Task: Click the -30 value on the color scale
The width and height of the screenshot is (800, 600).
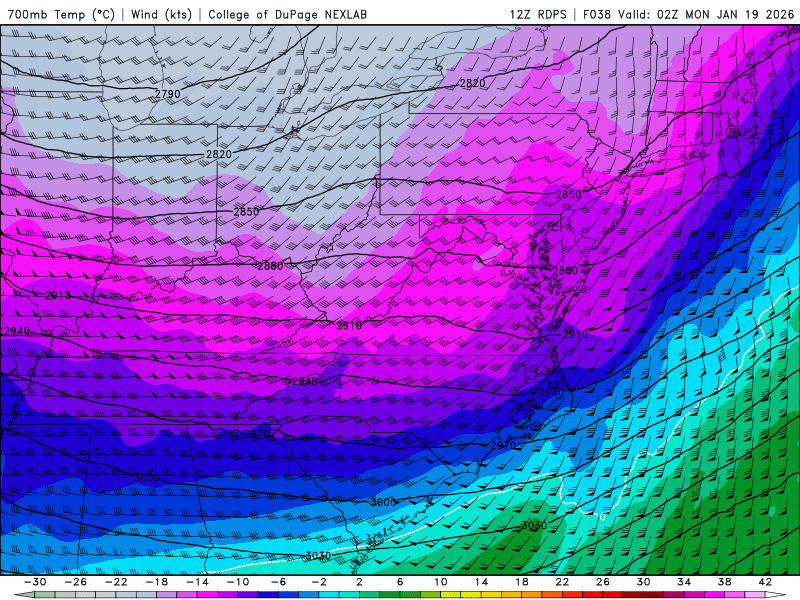Action: coord(35,582)
